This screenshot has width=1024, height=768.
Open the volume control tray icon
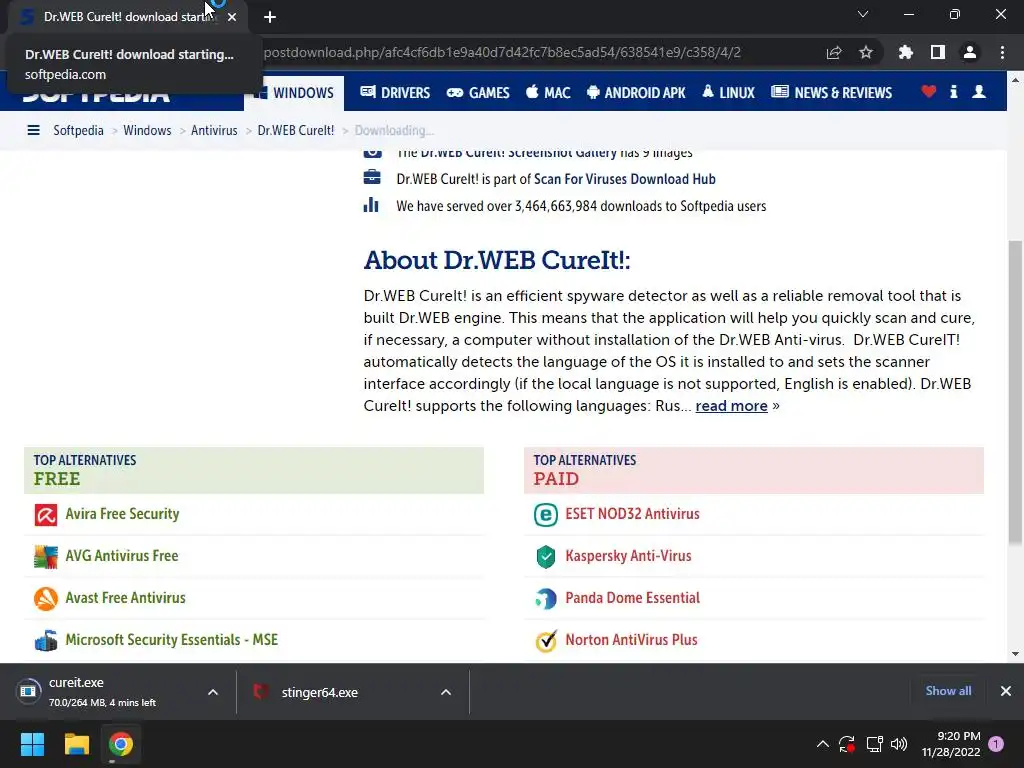pyautogui.click(x=899, y=744)
